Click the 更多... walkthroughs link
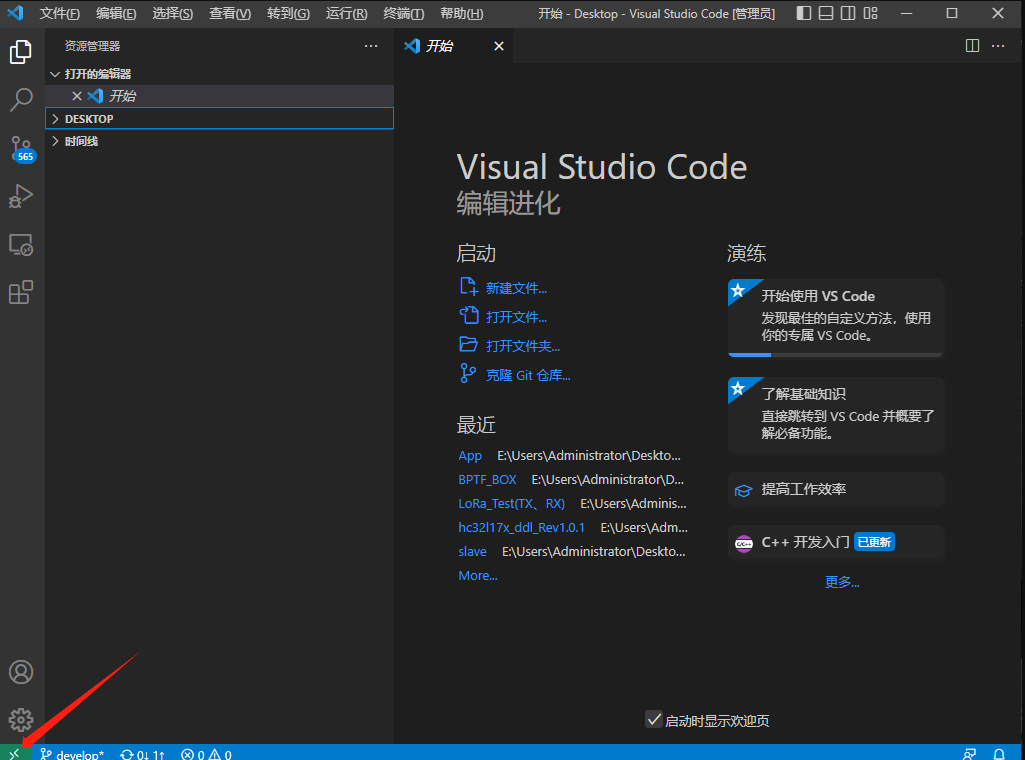 pos(842,582)
